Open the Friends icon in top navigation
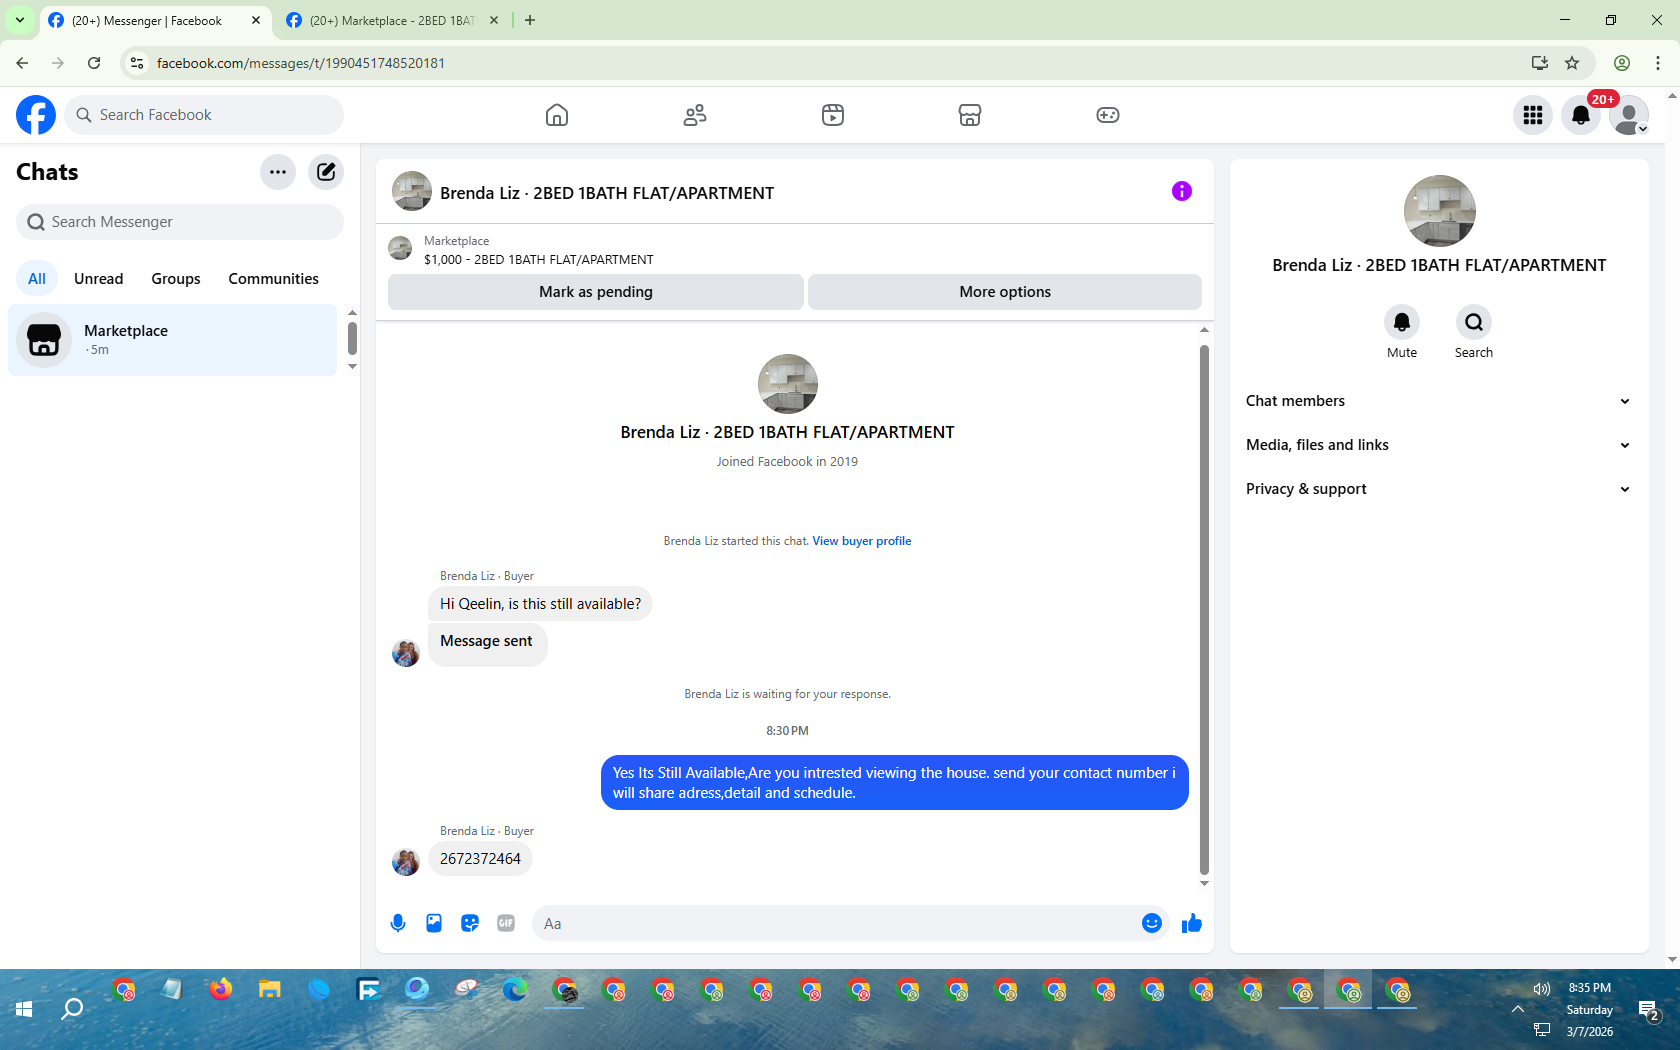The width and height of the screenshot is (1680, 1050). point(695,115)
